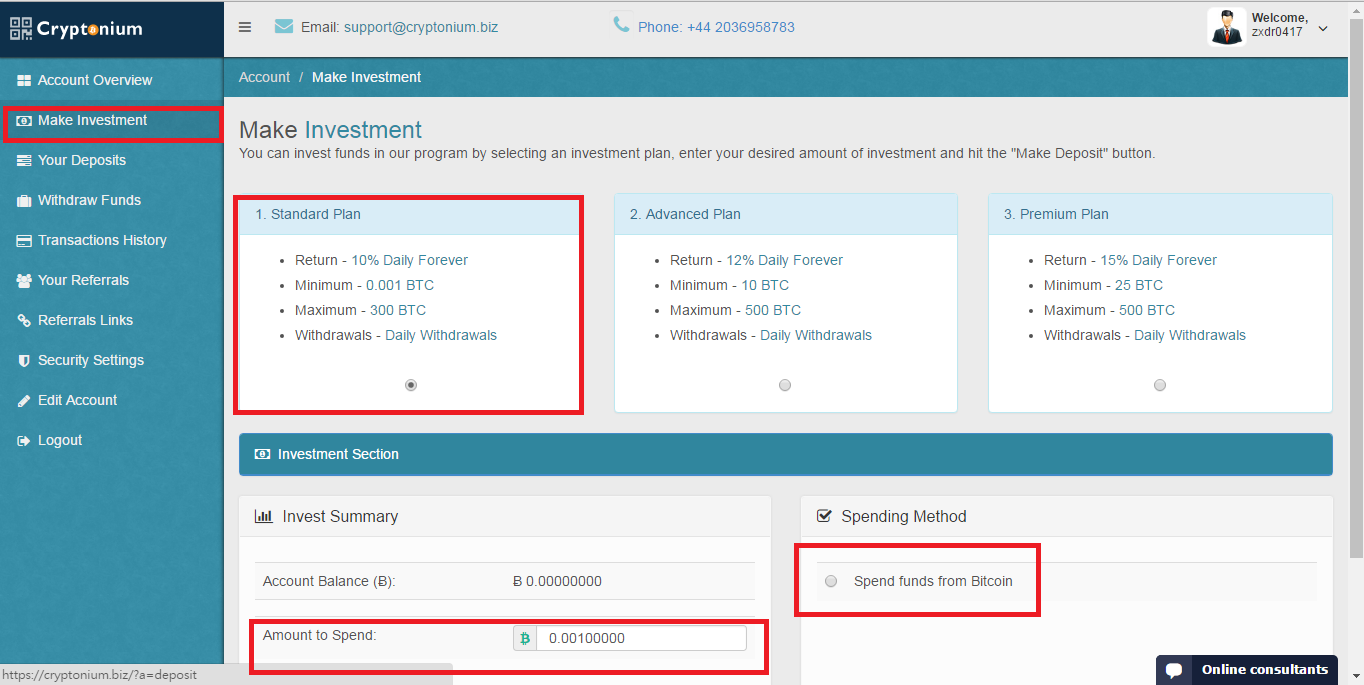Click the Edit Account pencil icon
The image size is (1364, 685).
point(24,400)
